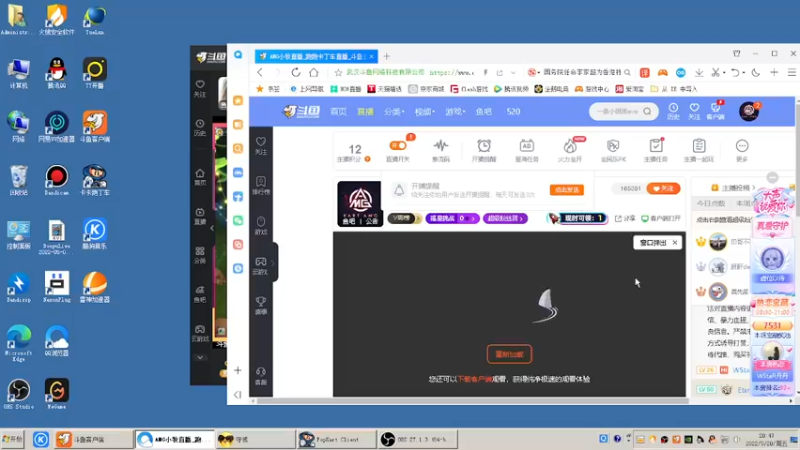Screen dimensions: 800x450
Task: Click the reload button in video player
Action: point(509,354)
